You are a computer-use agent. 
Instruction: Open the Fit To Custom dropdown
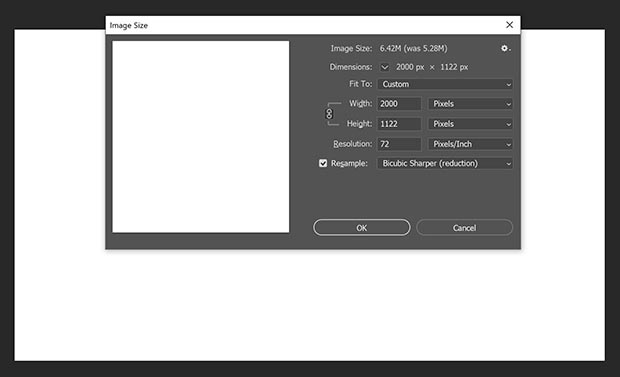tap(445, 84)
